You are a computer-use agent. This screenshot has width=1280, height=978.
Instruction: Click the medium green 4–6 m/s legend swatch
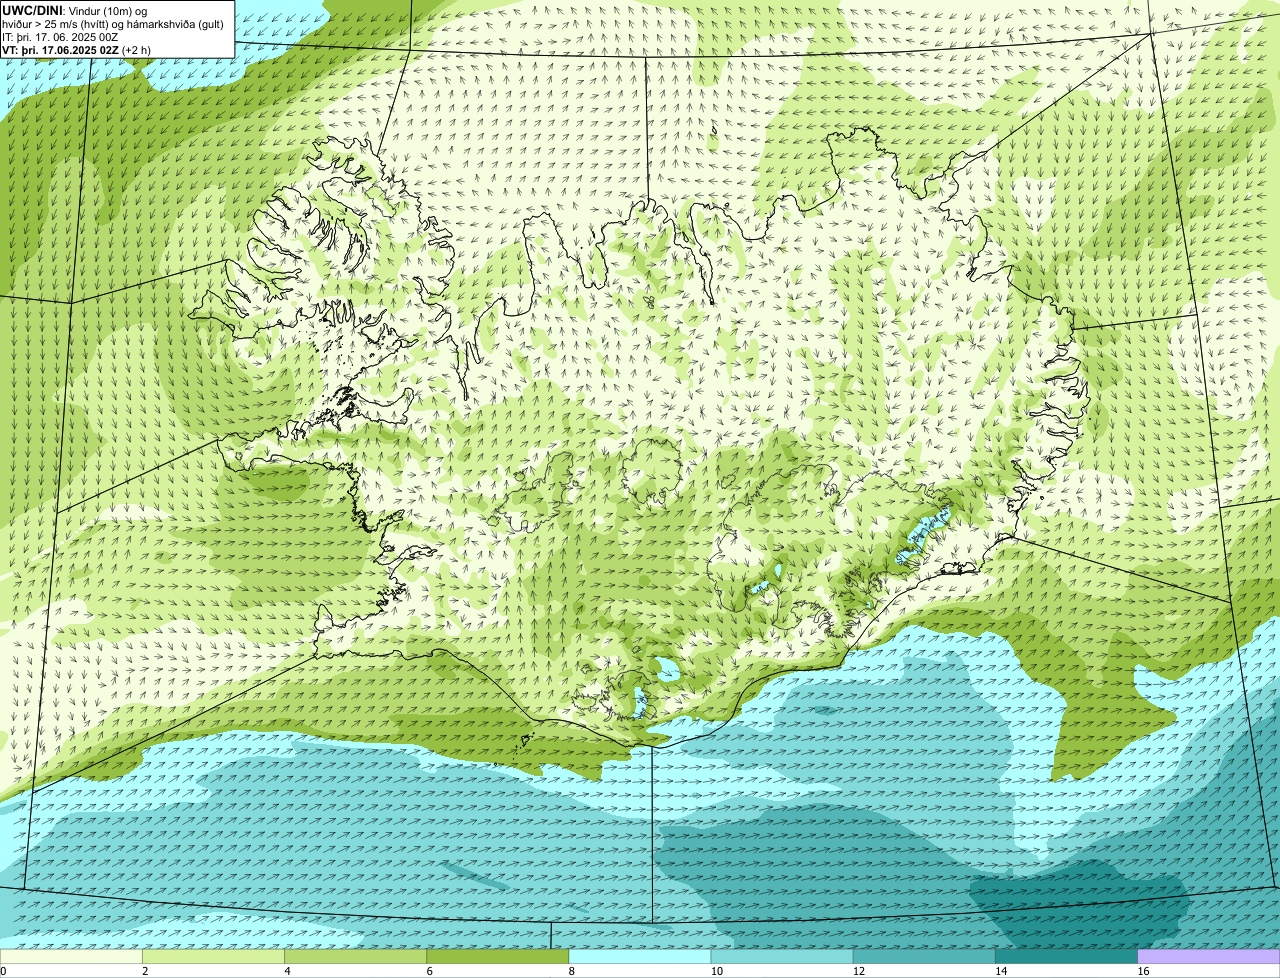[x=355, y=956]
